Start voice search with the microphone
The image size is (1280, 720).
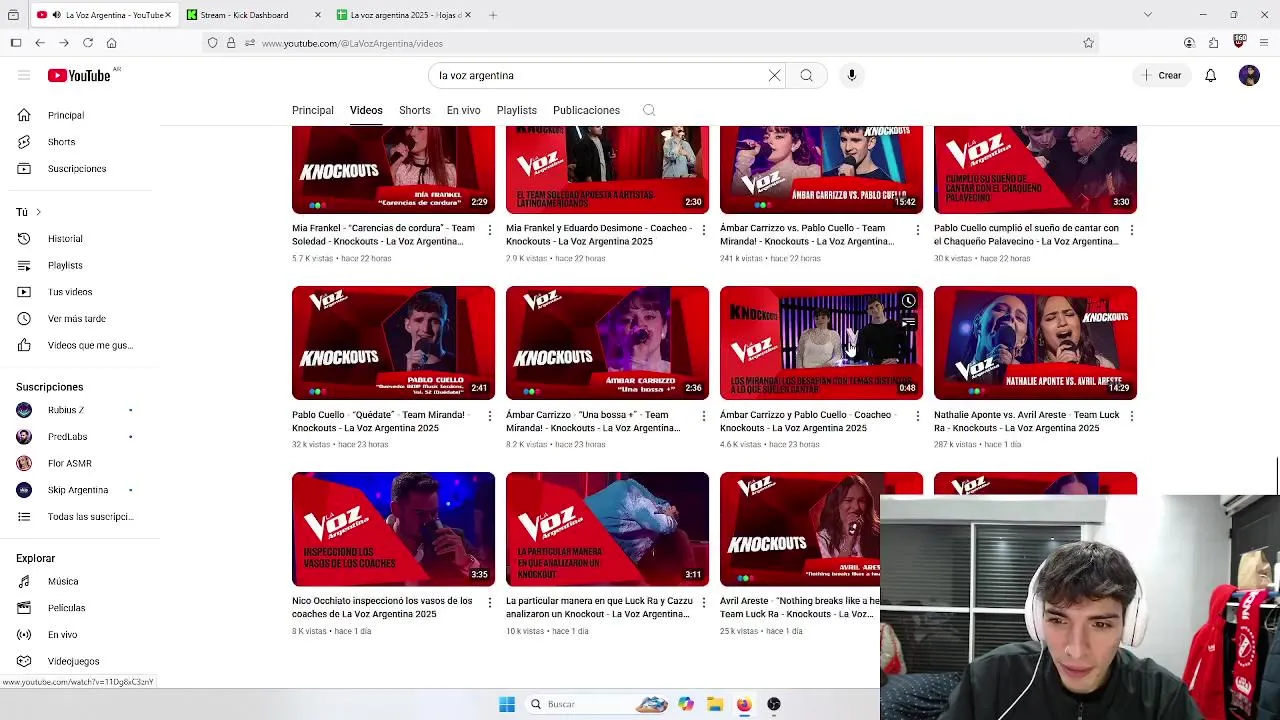852,75
